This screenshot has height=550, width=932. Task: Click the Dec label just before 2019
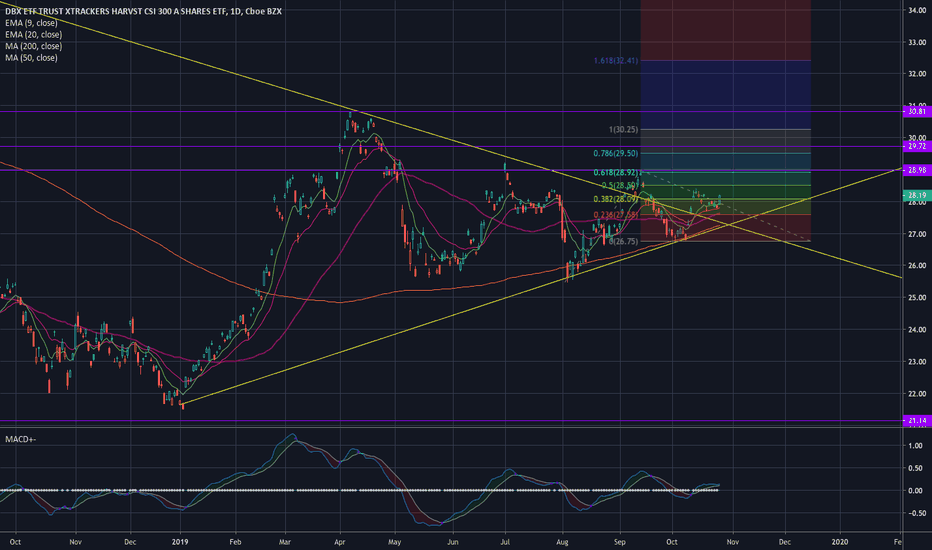130,542
